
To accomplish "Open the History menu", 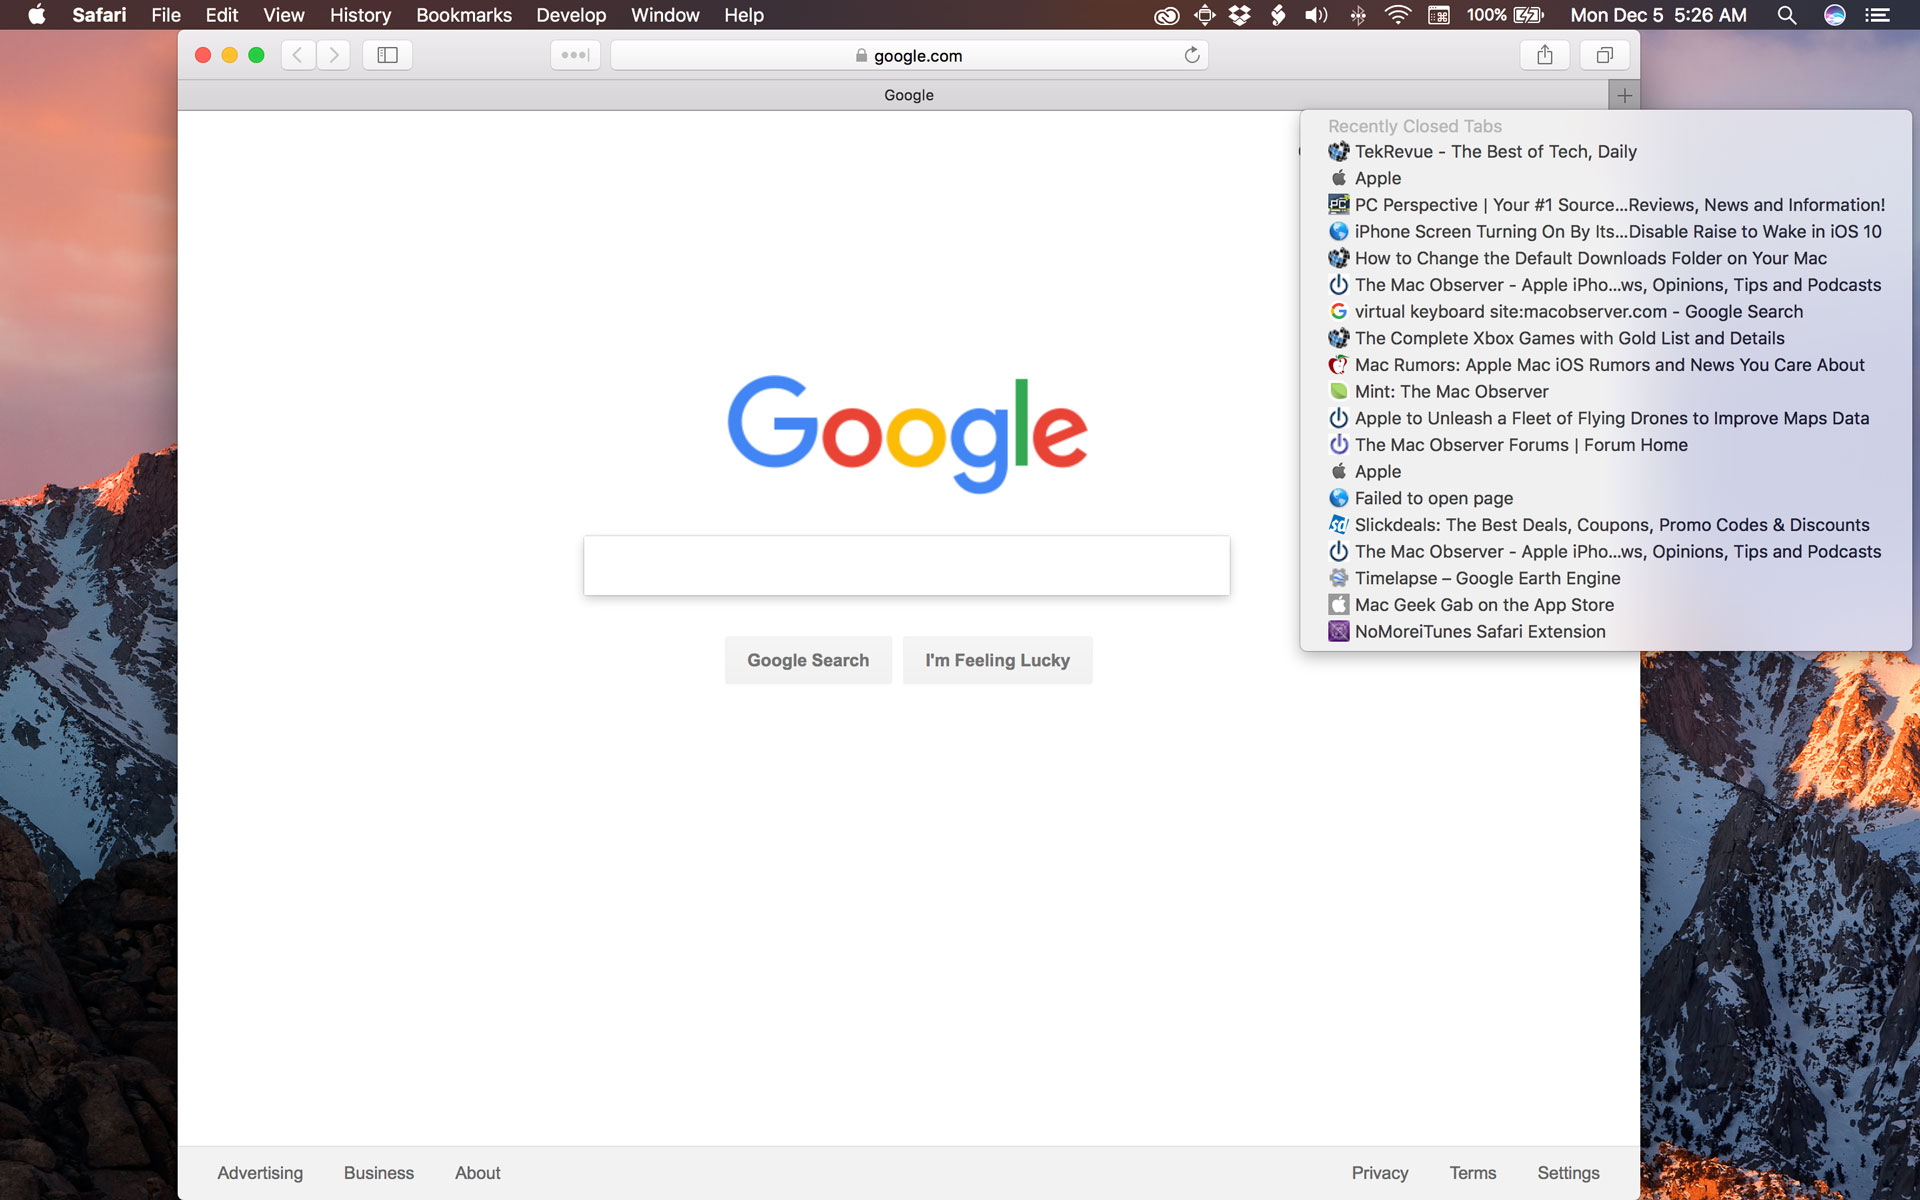I will coord(360,15).
